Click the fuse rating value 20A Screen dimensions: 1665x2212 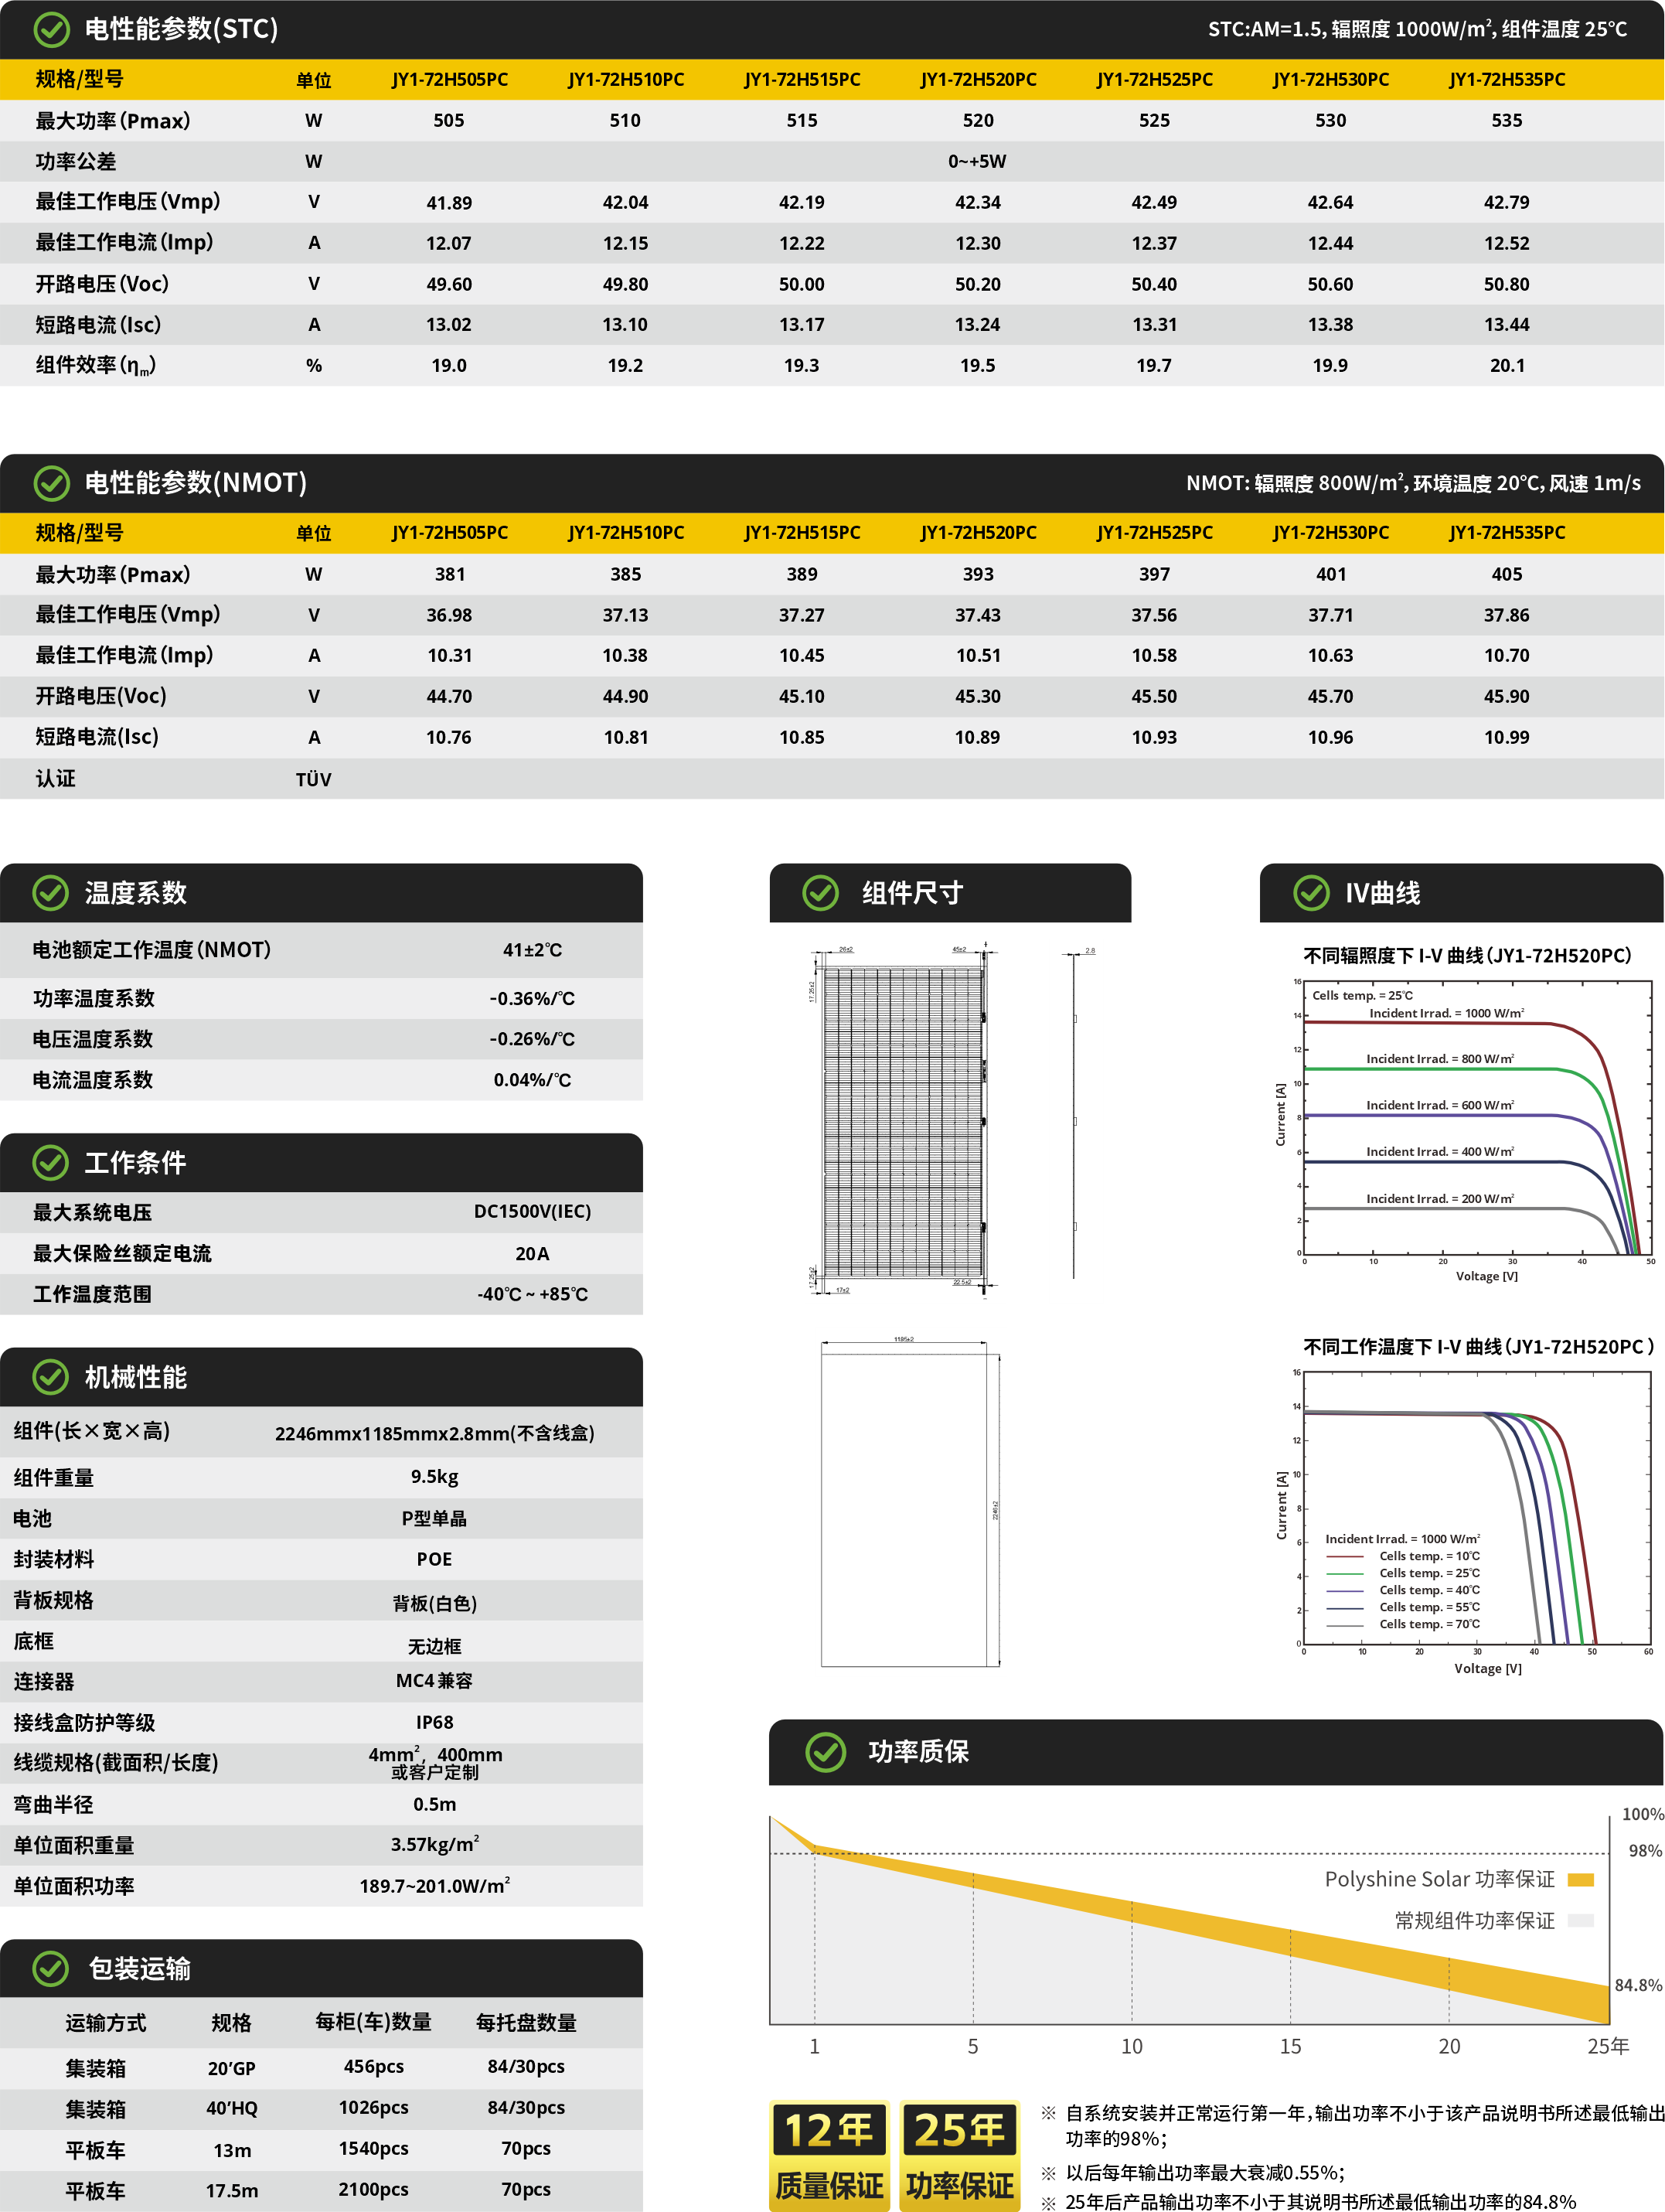532,1254
